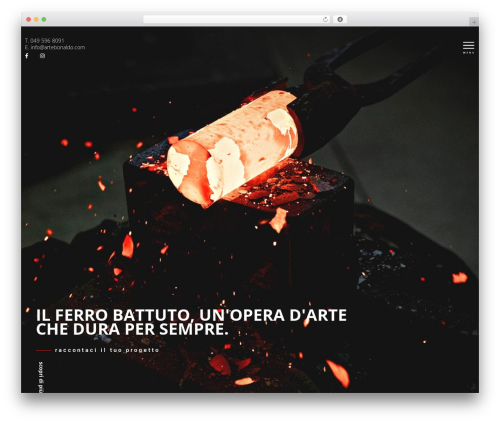Click the yellow minimize window dot
Viewport: 500px width, 423px height.
(36, 20)
